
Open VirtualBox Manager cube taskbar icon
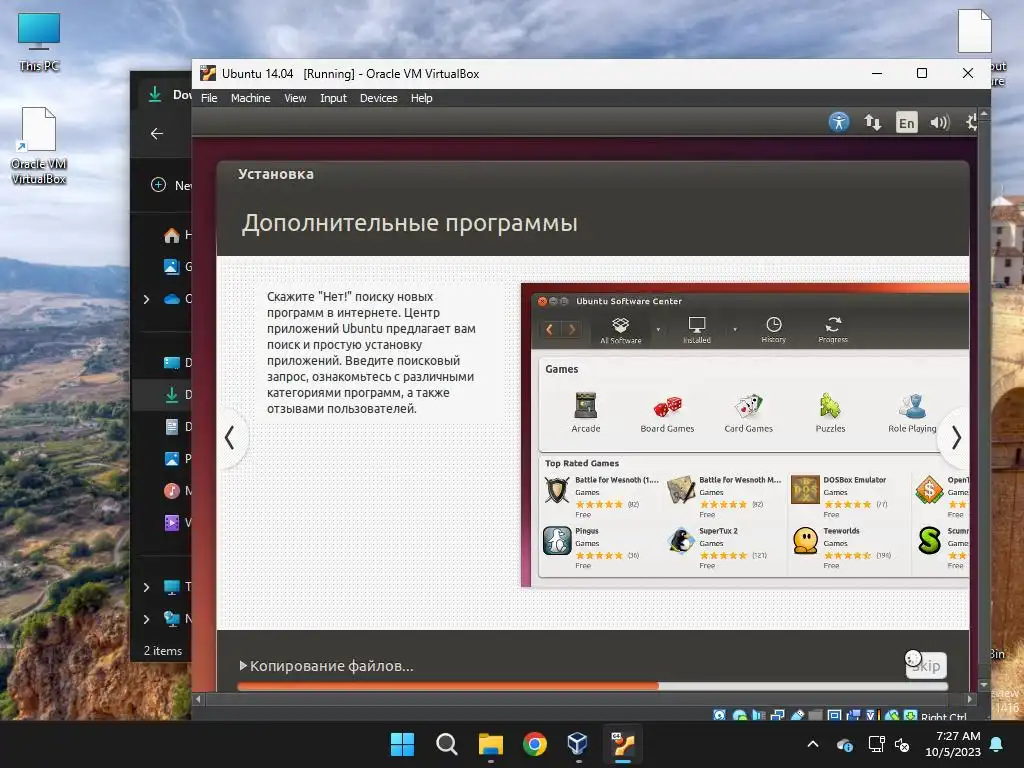pyautogui.click(x=578, y=744)
